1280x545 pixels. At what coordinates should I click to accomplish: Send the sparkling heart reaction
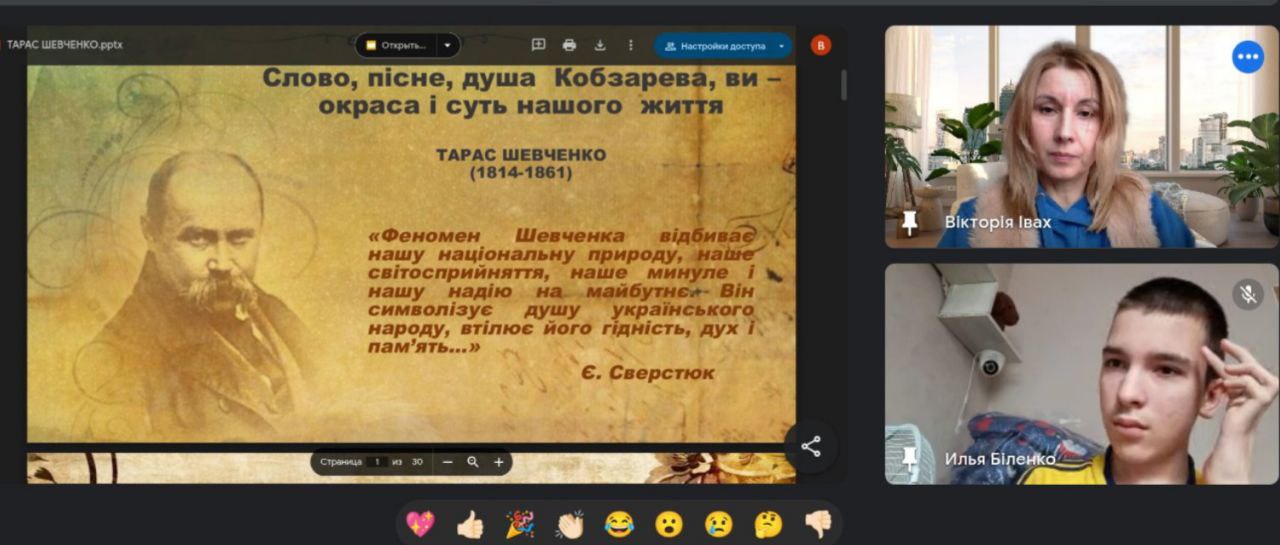click(420, 524)
